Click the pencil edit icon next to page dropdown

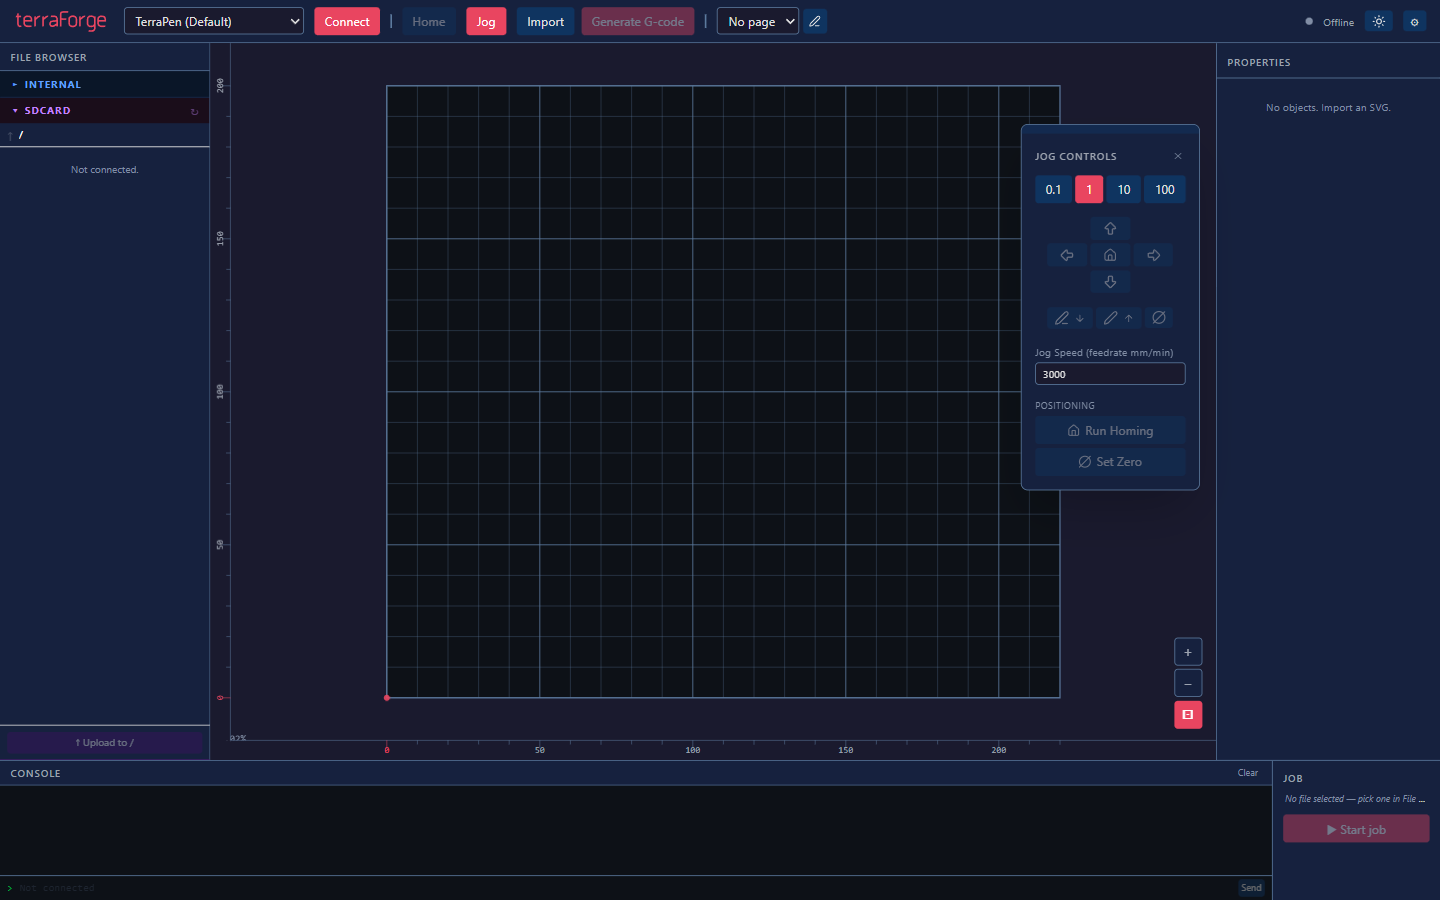coord(815,21)
